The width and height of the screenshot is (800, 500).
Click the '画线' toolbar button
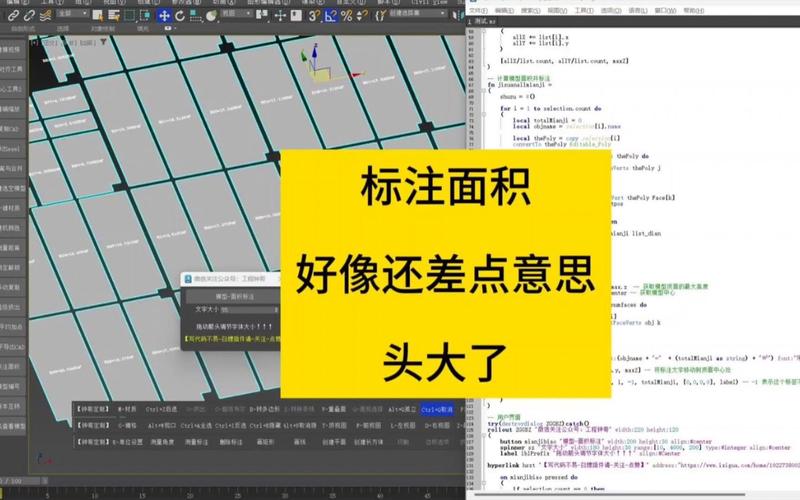[299, 442]
